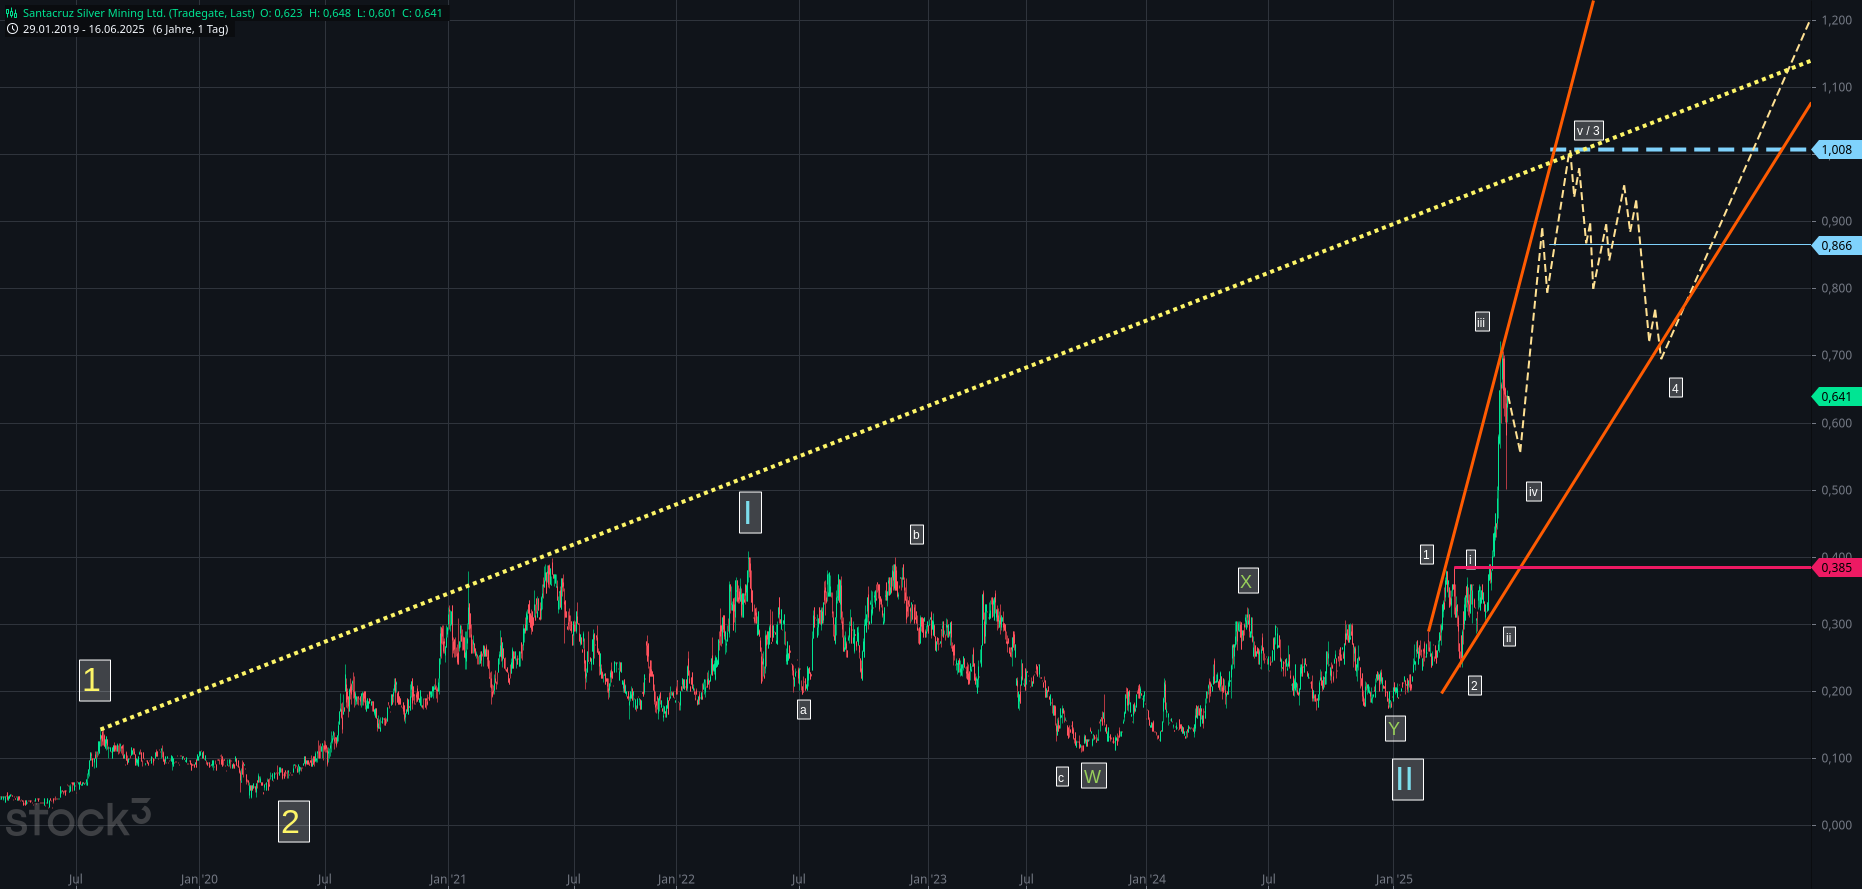
Task: Click the Jan '25 time axis label
Action: click(1394, 880)
